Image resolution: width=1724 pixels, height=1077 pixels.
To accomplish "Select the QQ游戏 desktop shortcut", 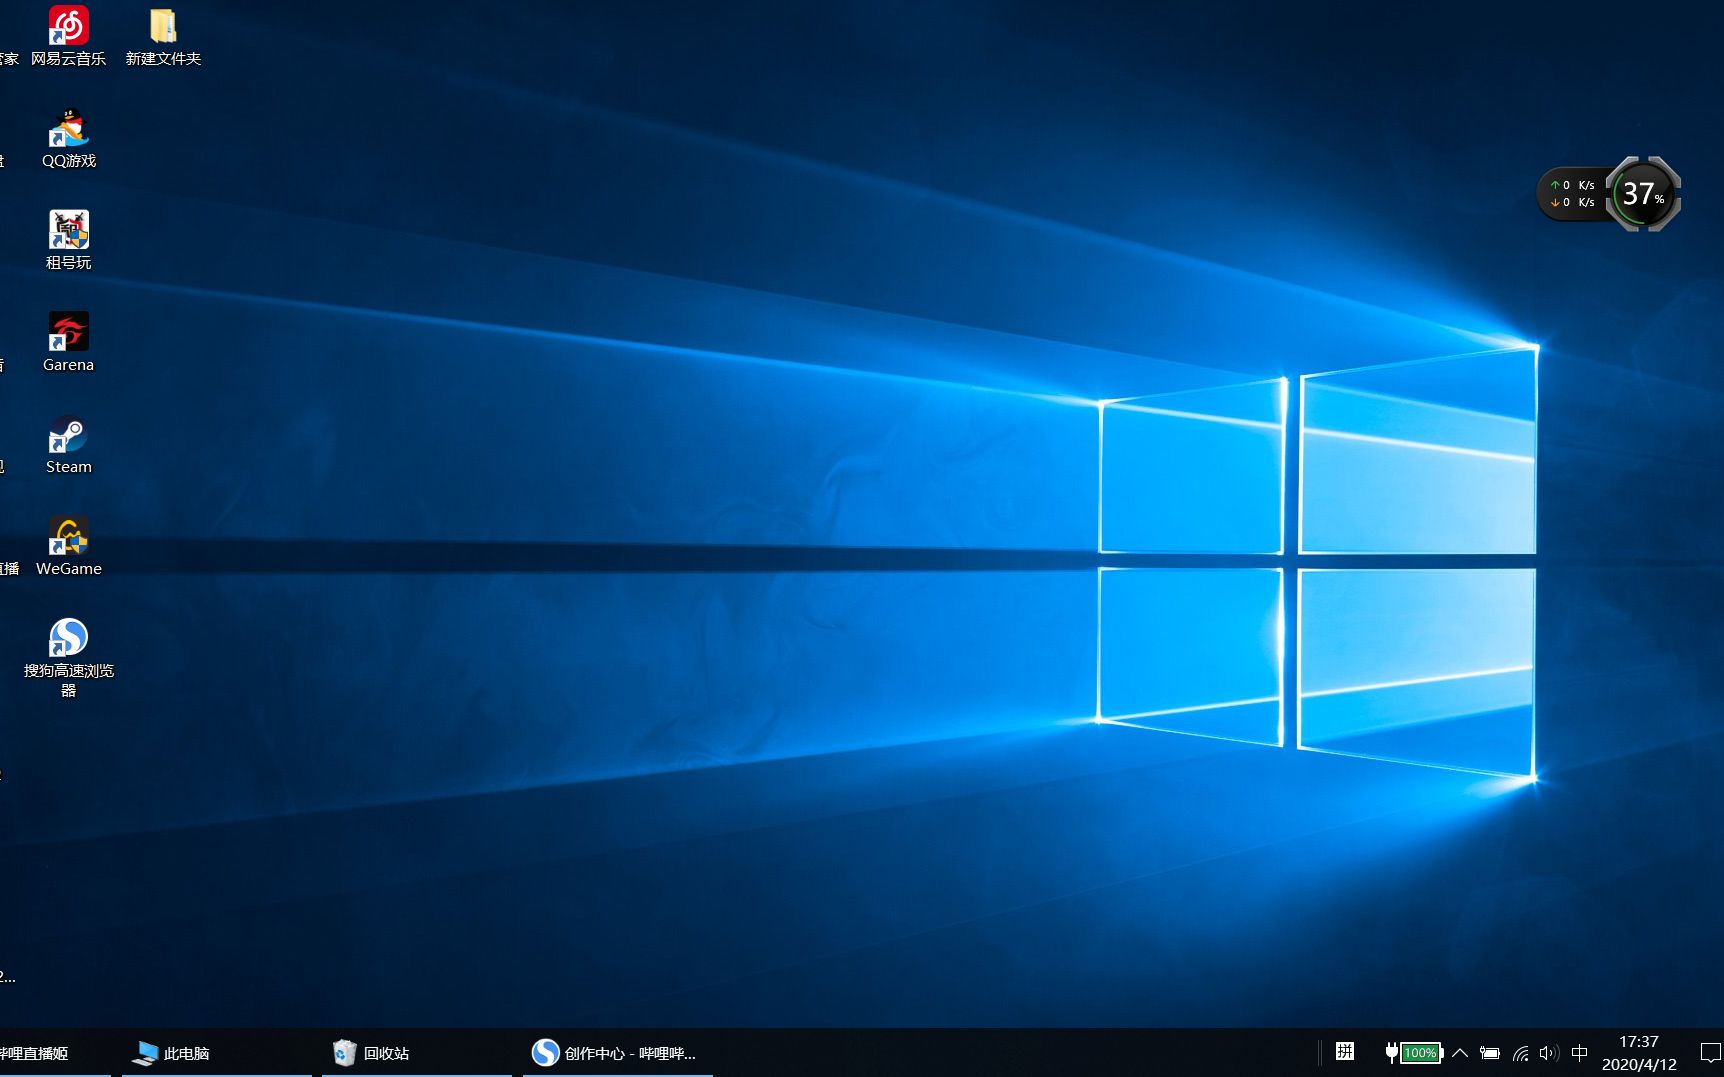I will coord(68,138).
